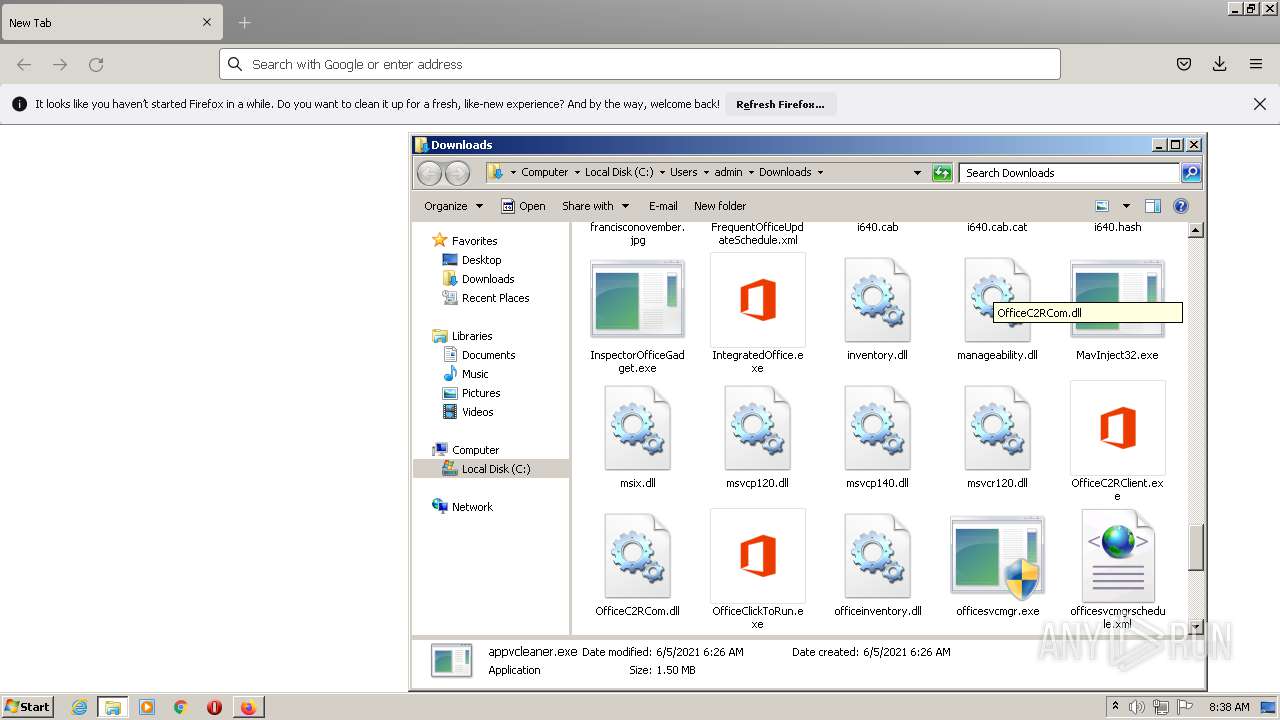Click the Search Downloads input box
Screen dimensions: 1280x720
(1069, 173)
